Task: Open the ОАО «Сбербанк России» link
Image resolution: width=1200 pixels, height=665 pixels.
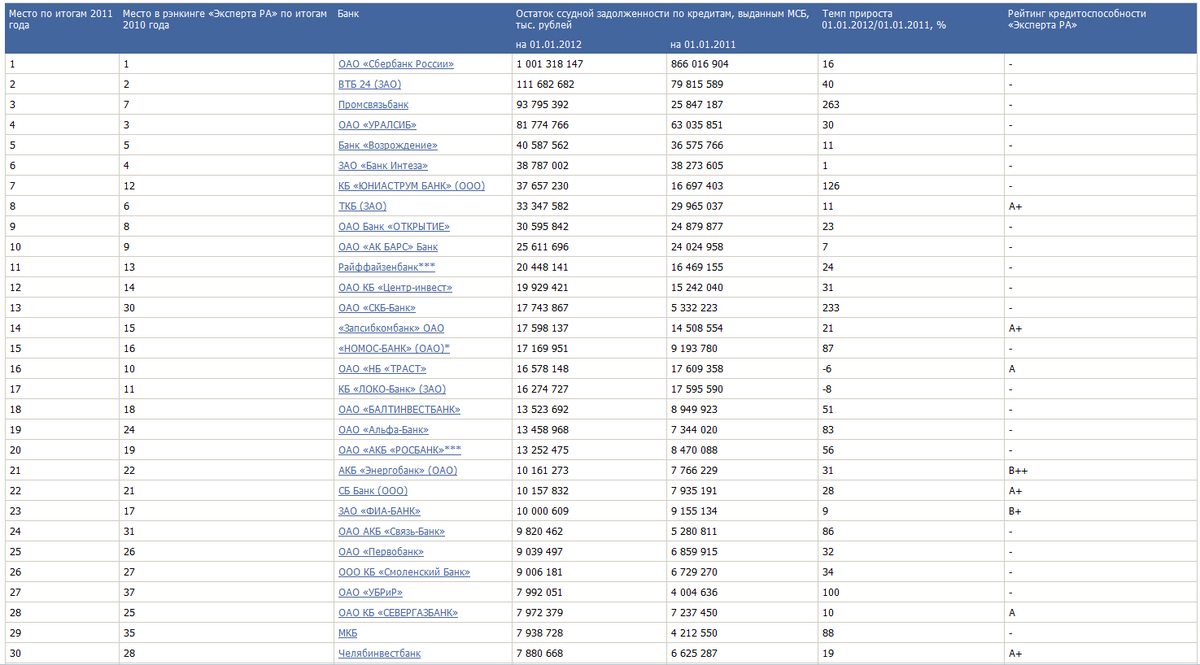Action: point(396,64)
